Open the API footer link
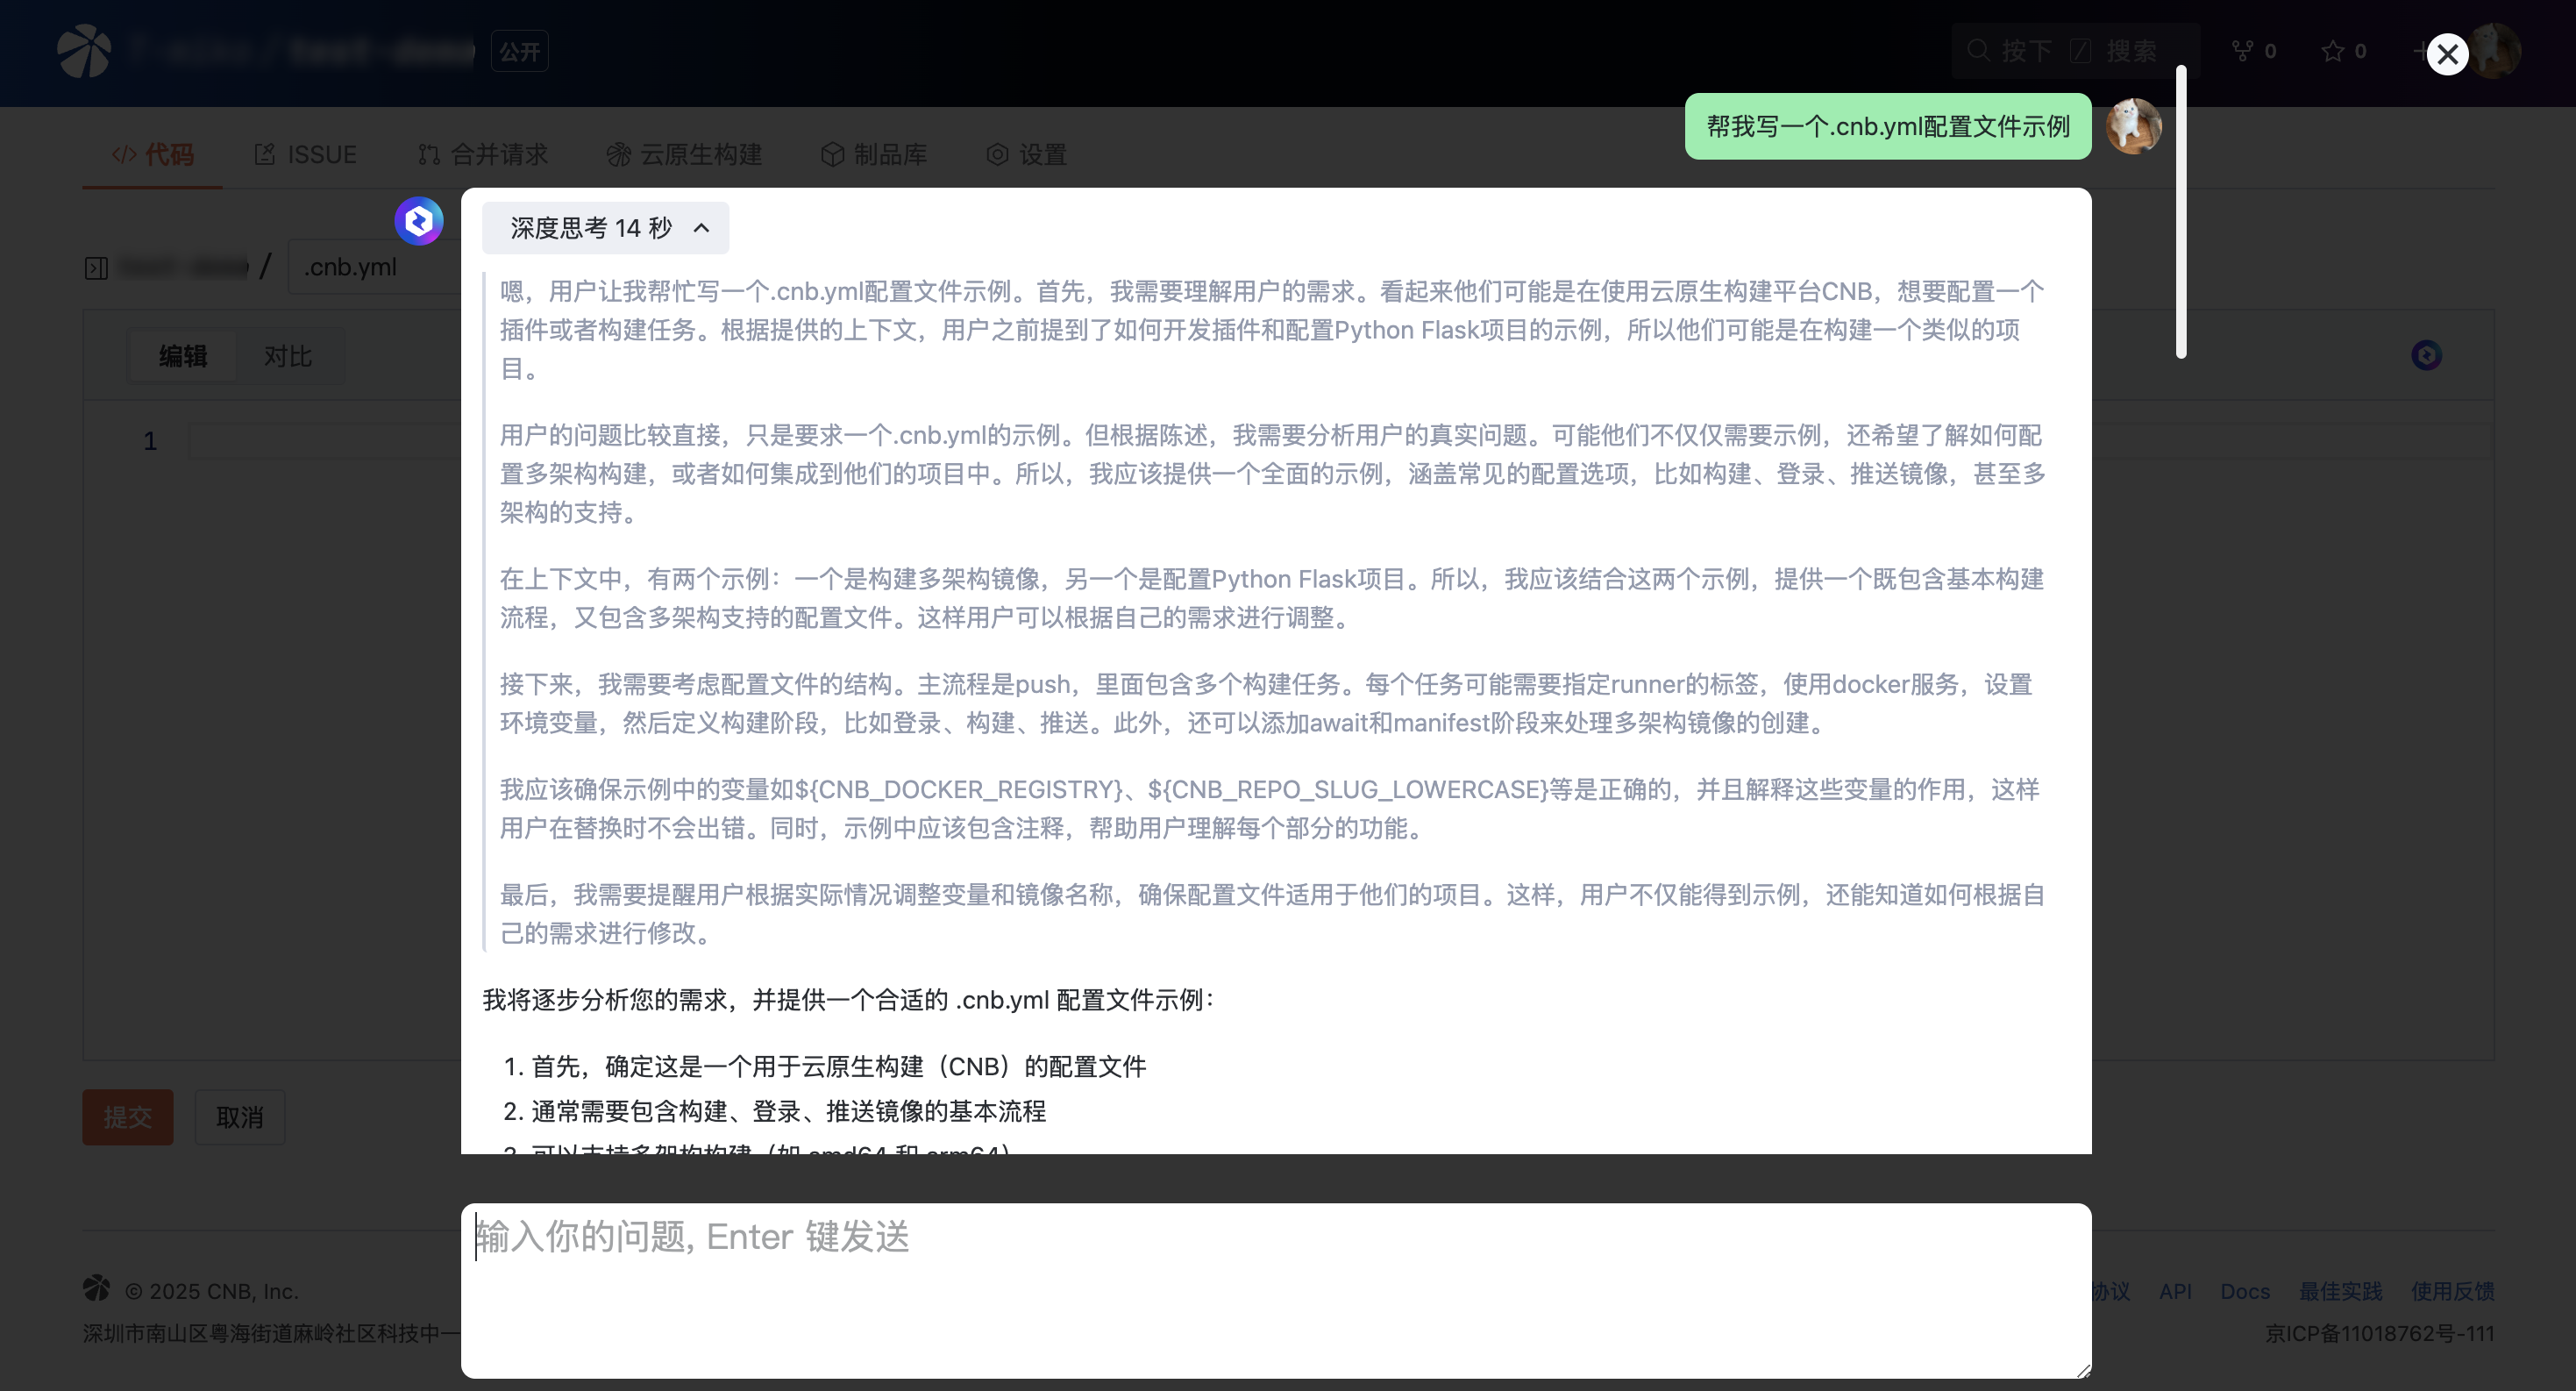2576x1391 pixels. tap(2175, 1291)
